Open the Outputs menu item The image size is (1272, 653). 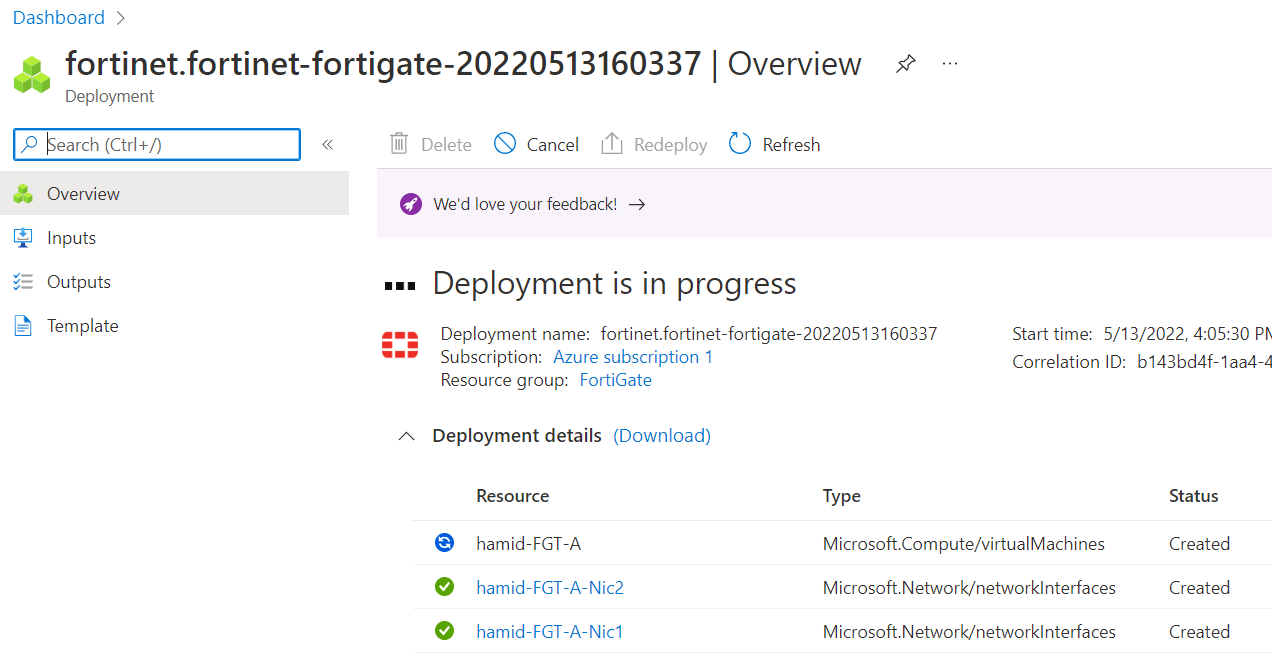click(x=175, y=282)
